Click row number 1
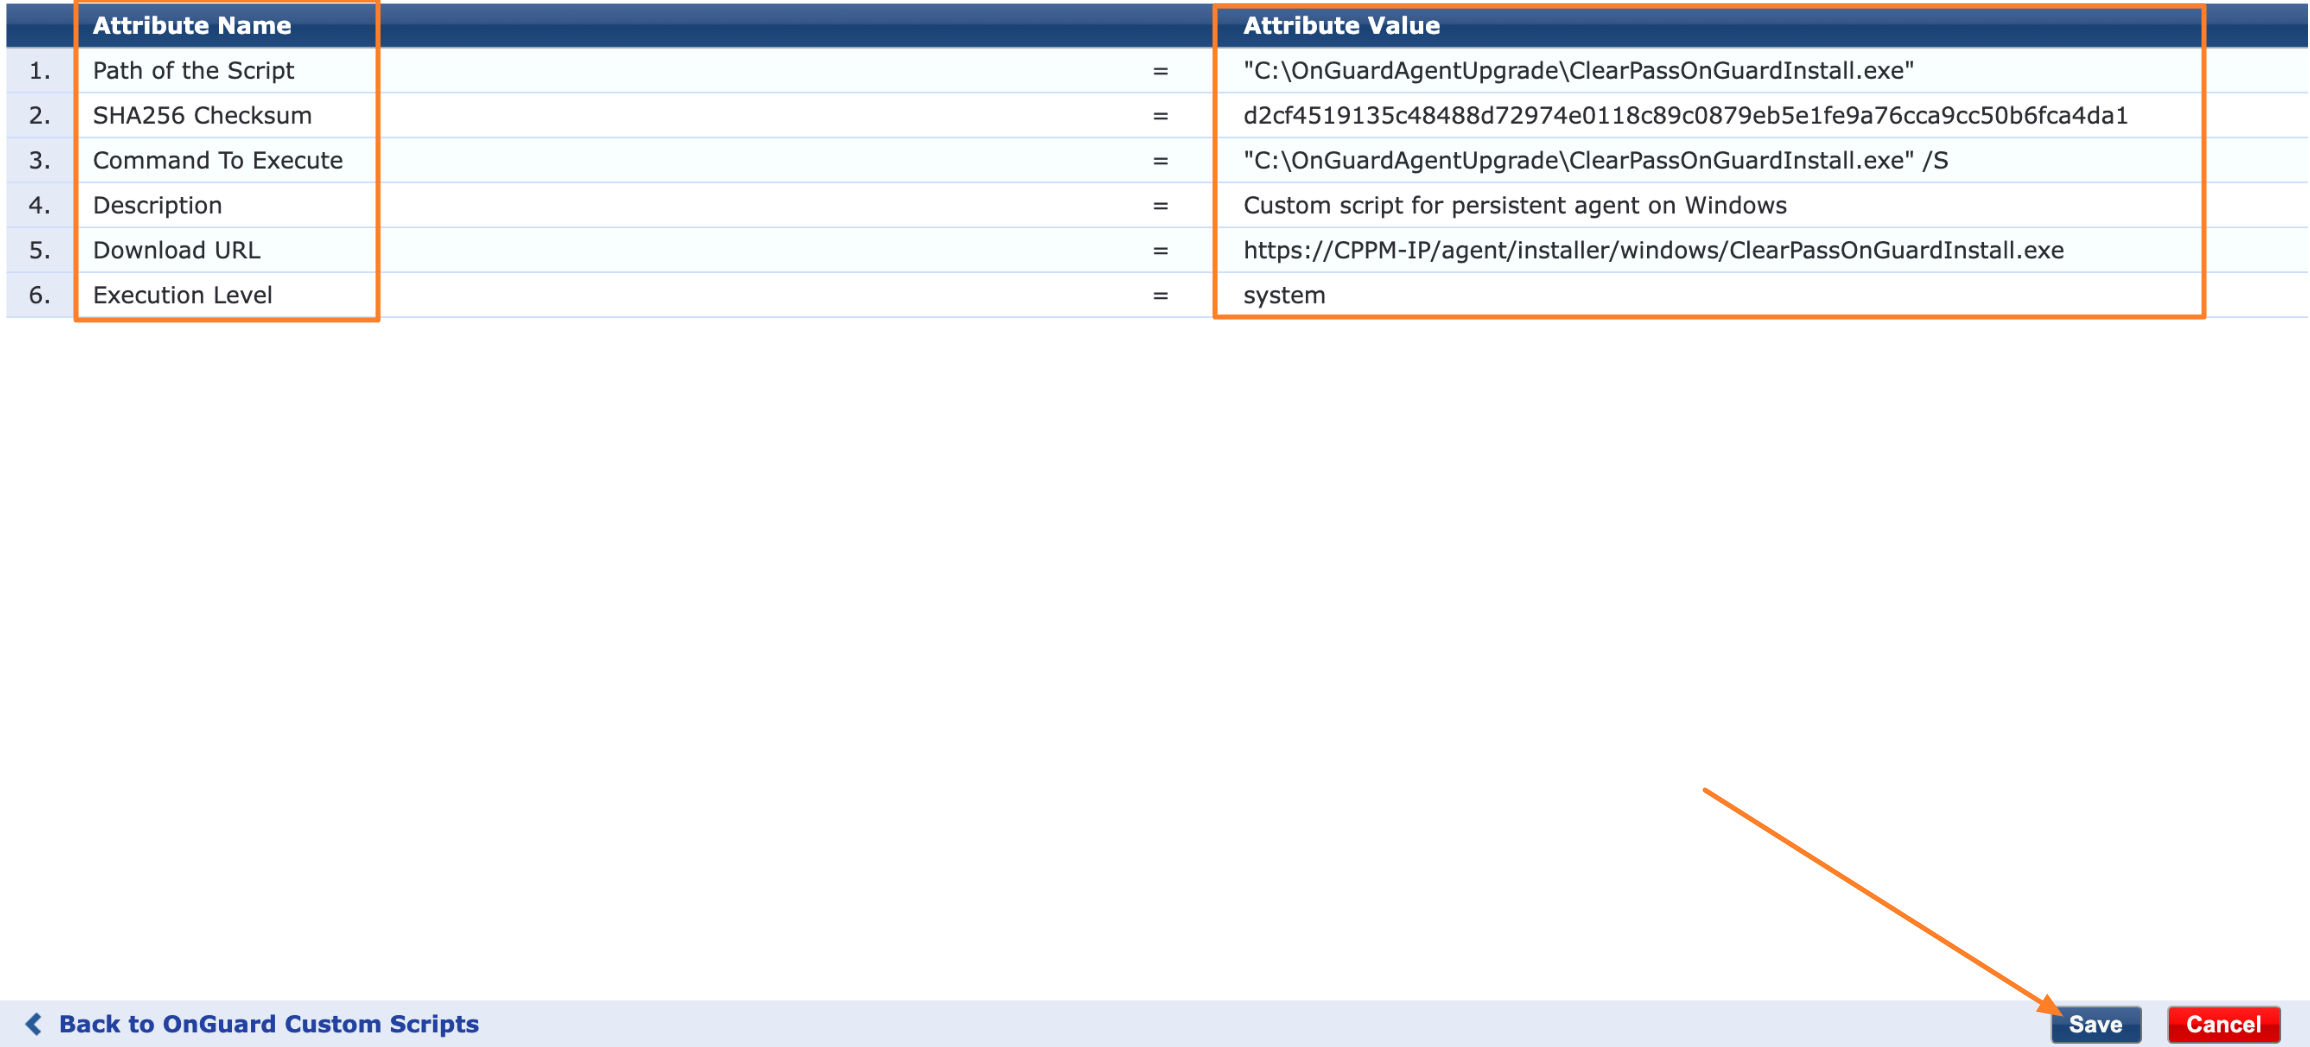This screenshot has width=2310, height=1047. pyautogui.click(x=40, y=71)
